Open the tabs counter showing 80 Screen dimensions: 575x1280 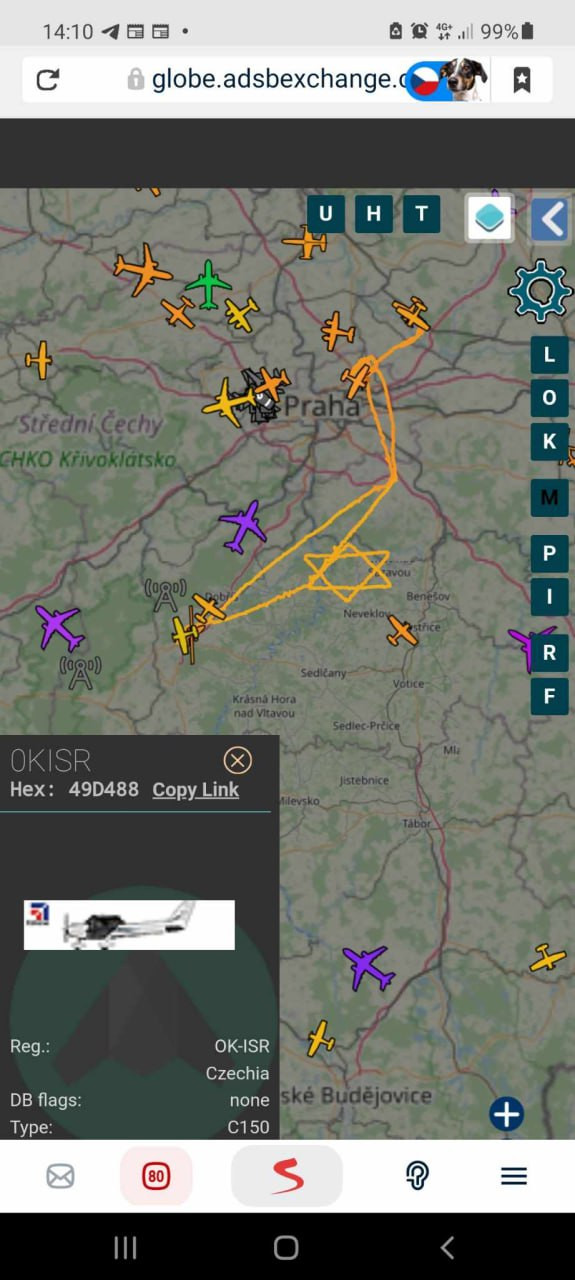[x=156, y=1176]
